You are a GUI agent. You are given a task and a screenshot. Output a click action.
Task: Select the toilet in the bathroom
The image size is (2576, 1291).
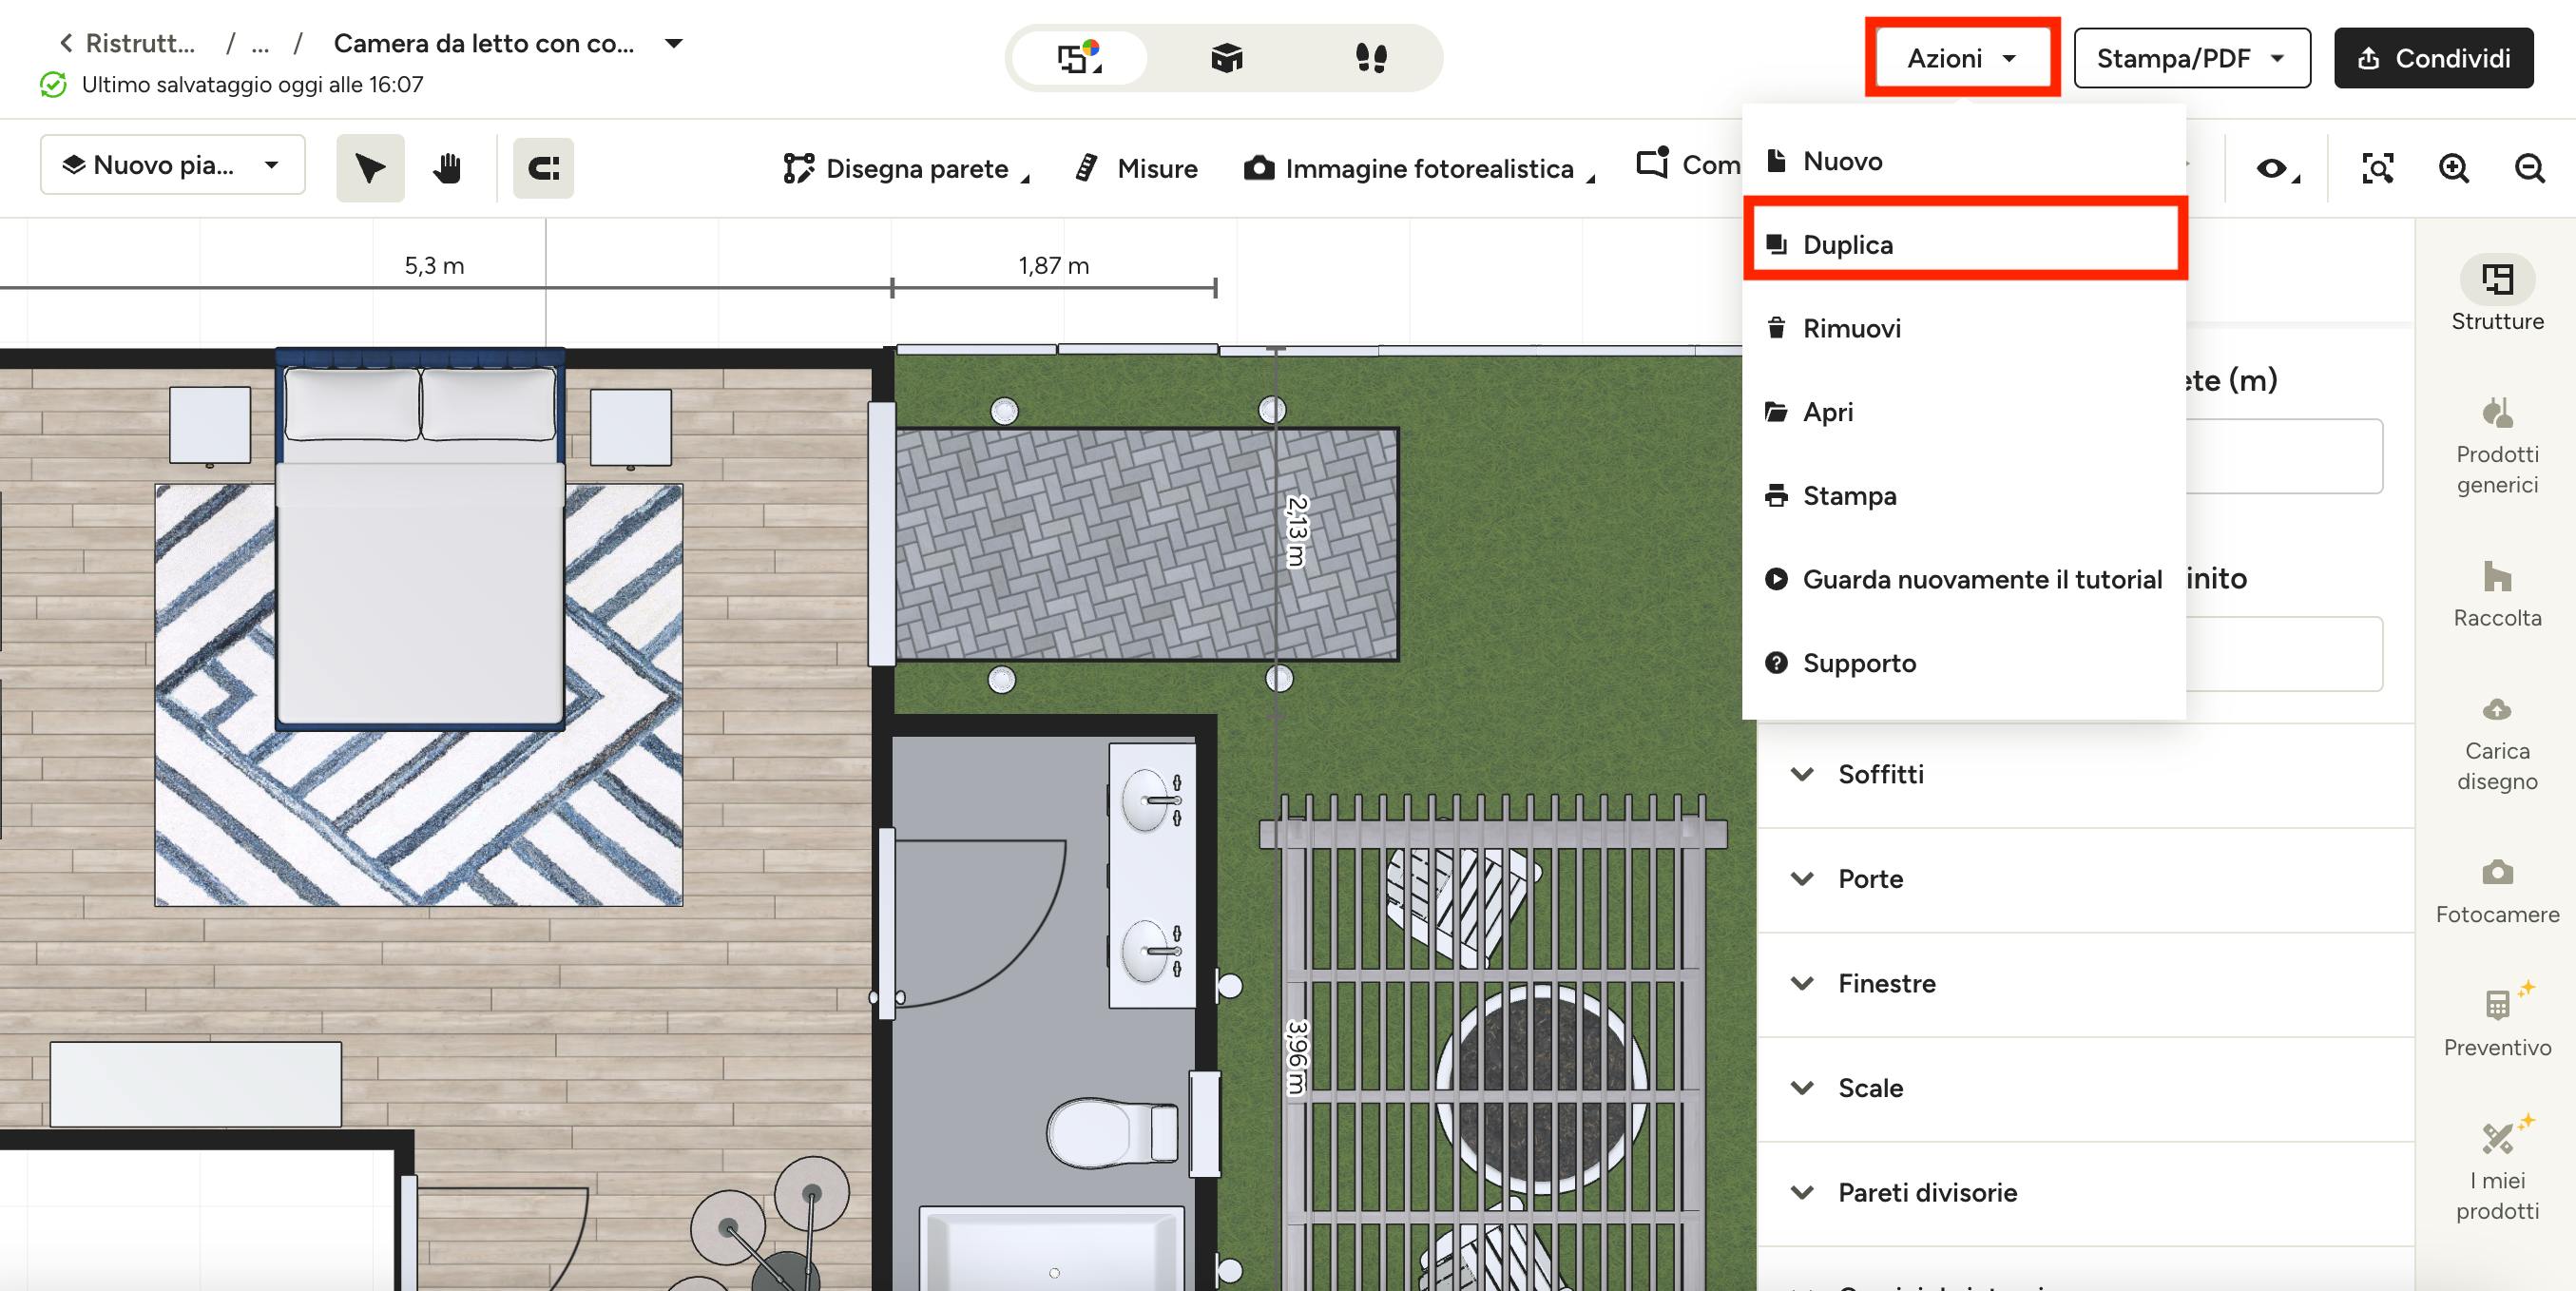[1113, 1132]
